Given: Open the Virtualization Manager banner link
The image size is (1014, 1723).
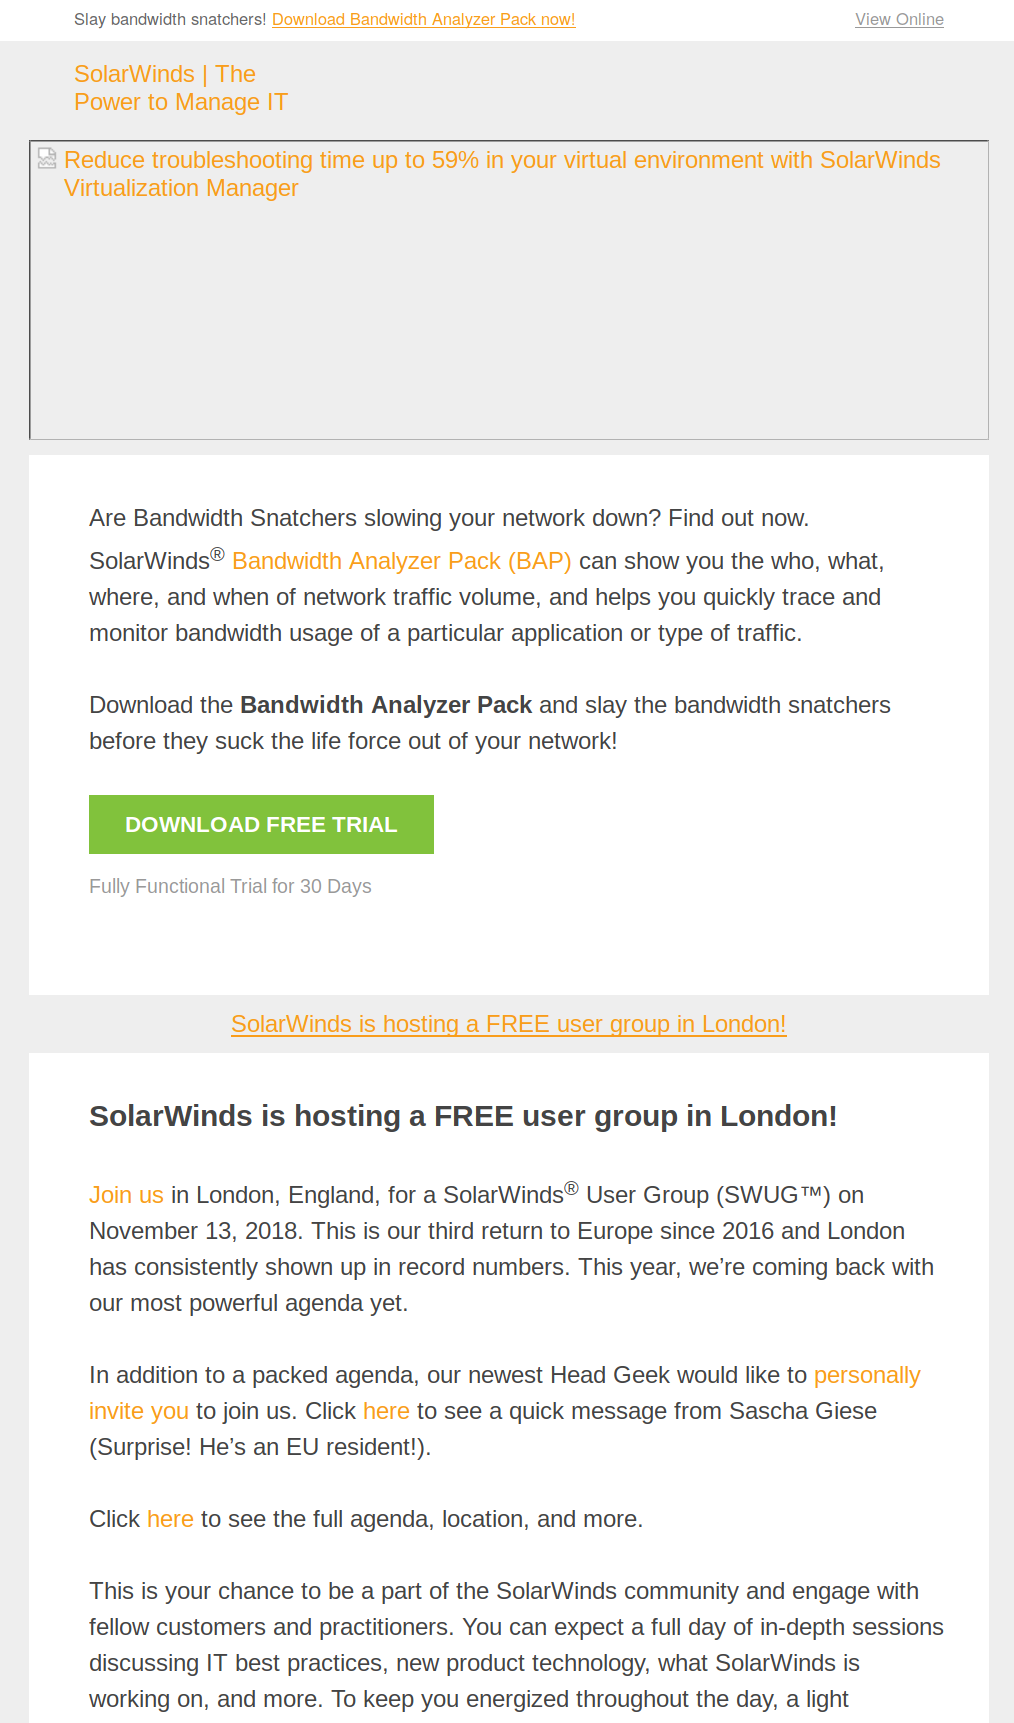Looking at the screenshot, I should click(502, 174).
